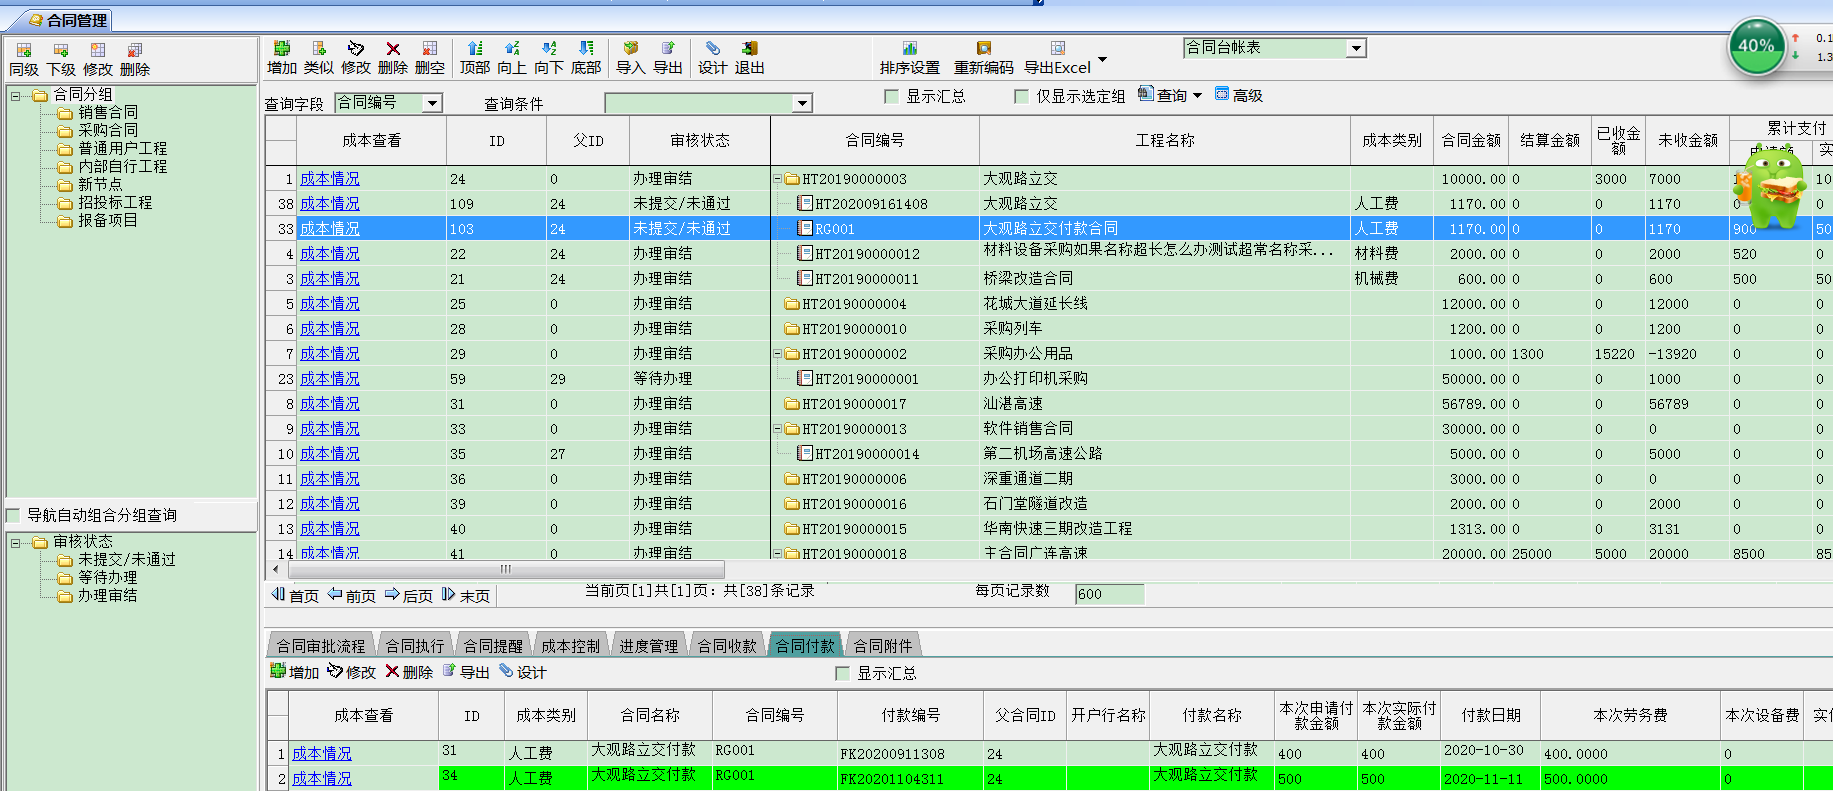This screenshot has height=791, width=1833.
Task: Click the 合同金额 column header
Action: [1471, 141]
